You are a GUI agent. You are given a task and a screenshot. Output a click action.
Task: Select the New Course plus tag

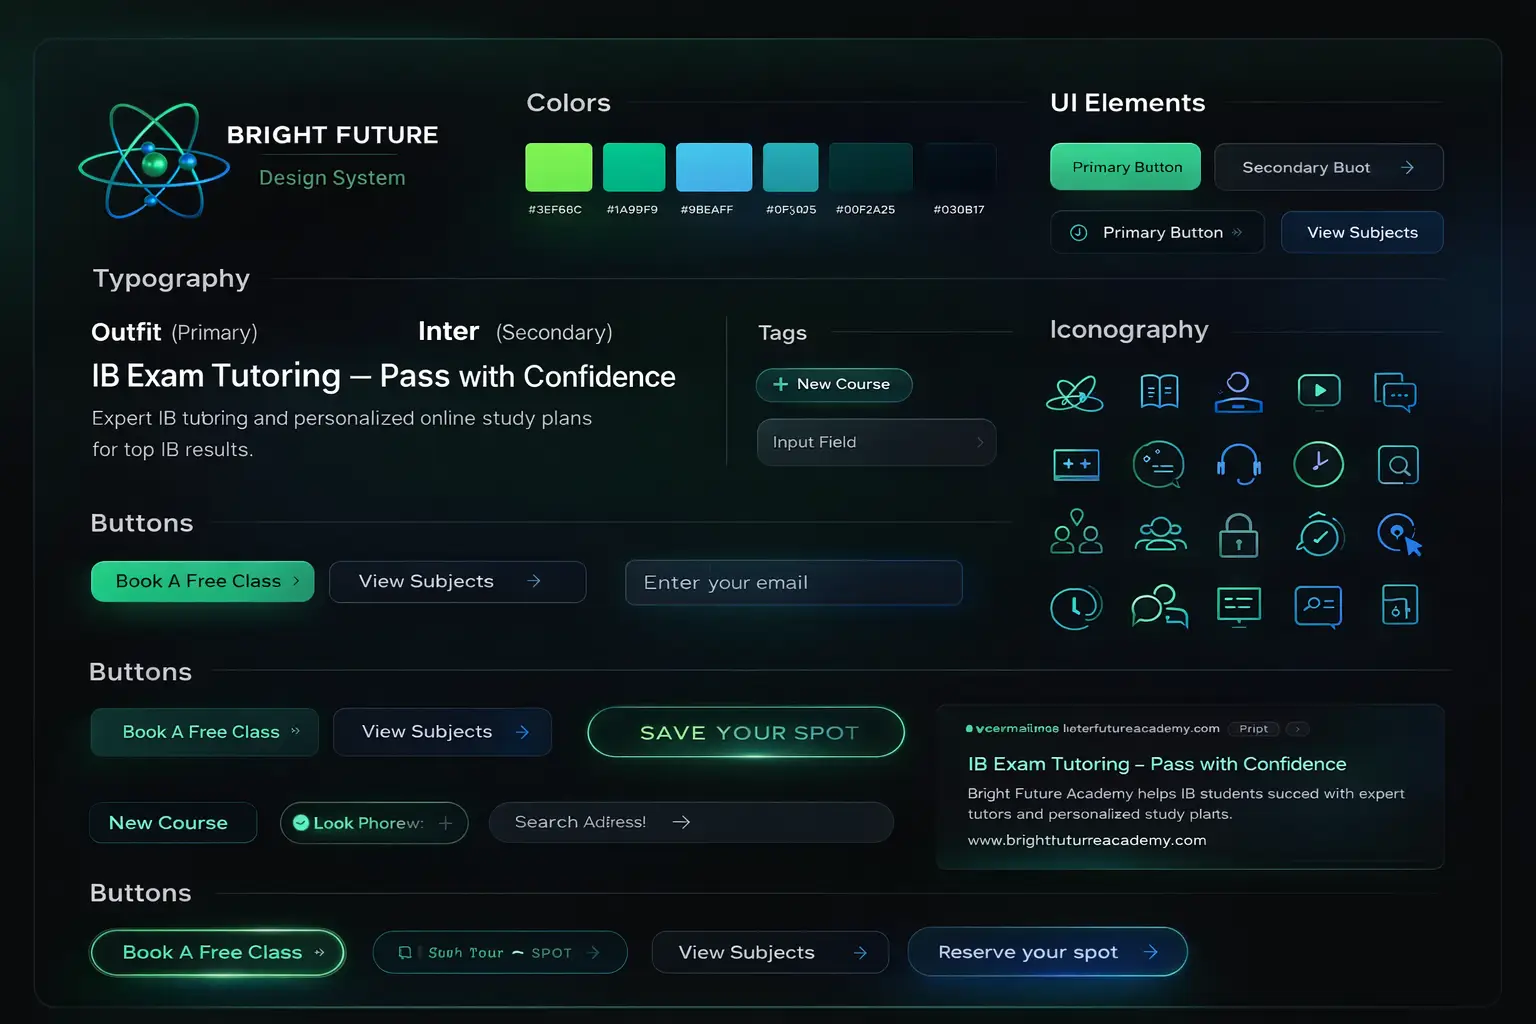click(833, 385)
